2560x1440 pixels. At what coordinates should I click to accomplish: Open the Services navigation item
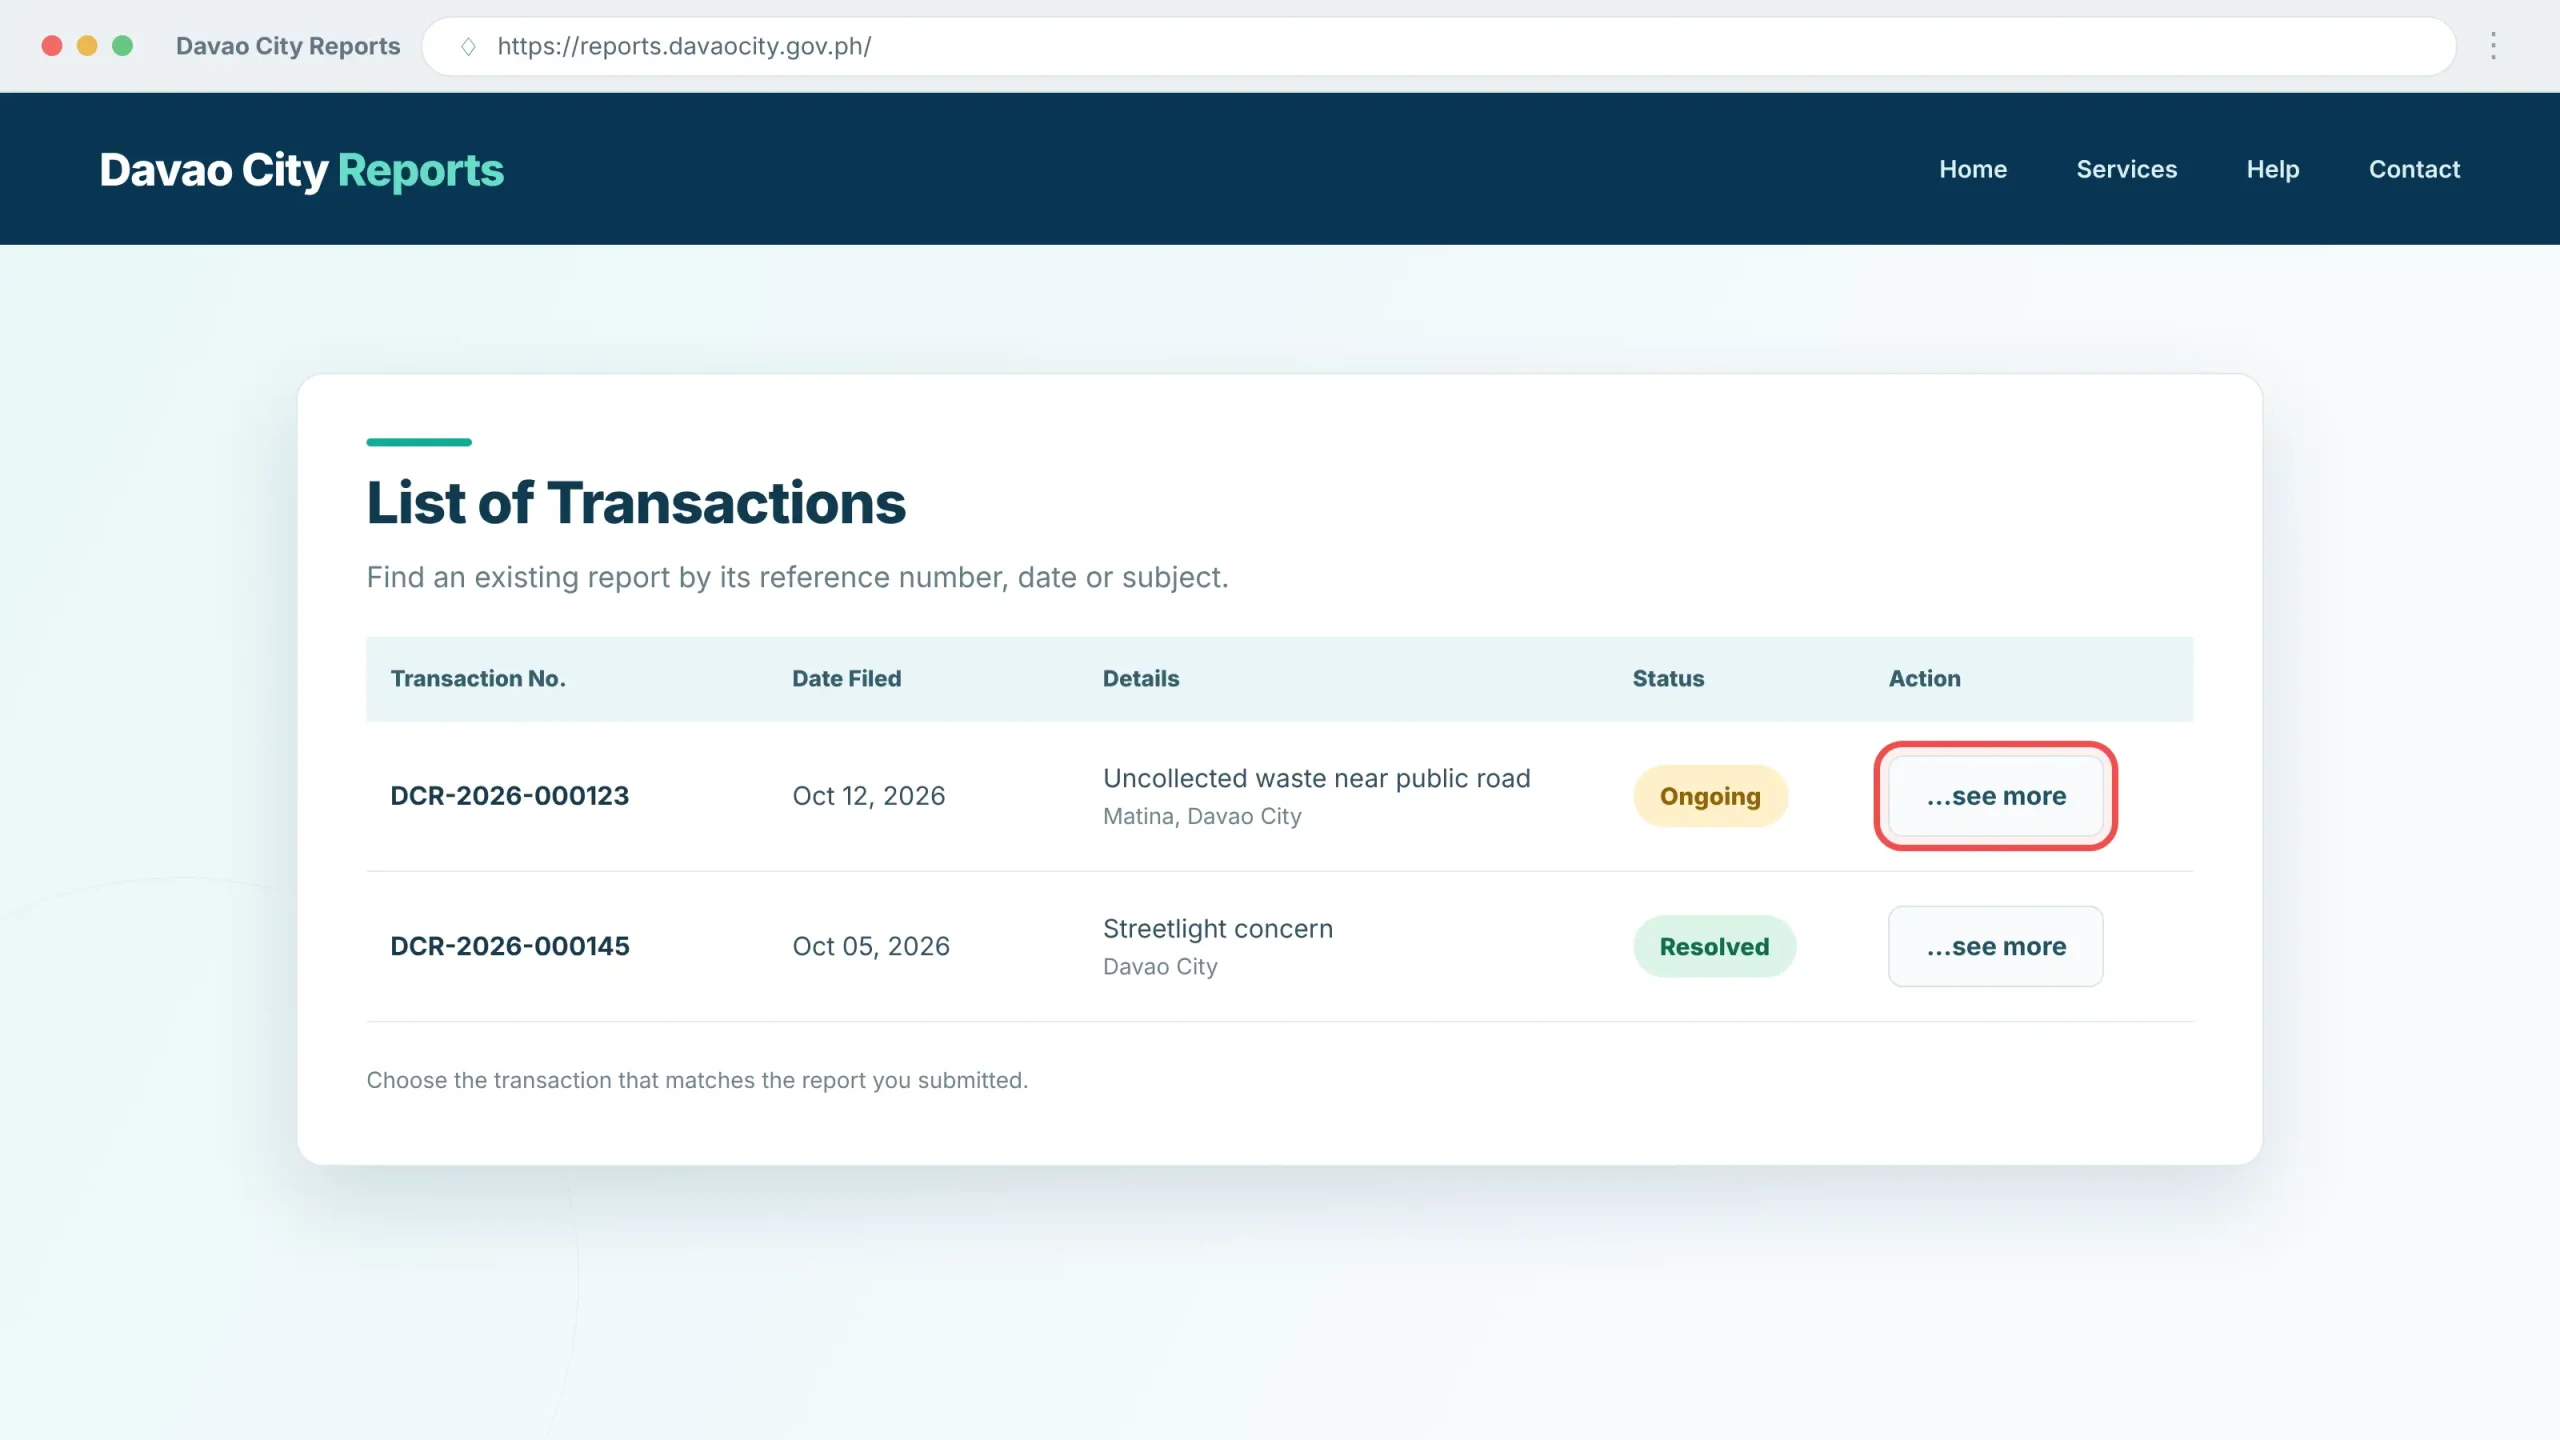pos(2127,169)
